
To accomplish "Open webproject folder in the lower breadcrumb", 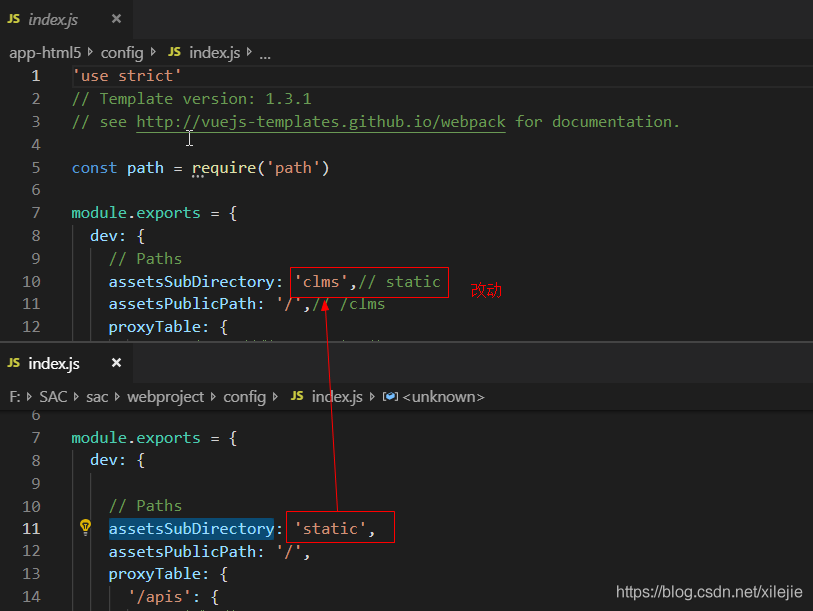I will click(x=165, y=397).
